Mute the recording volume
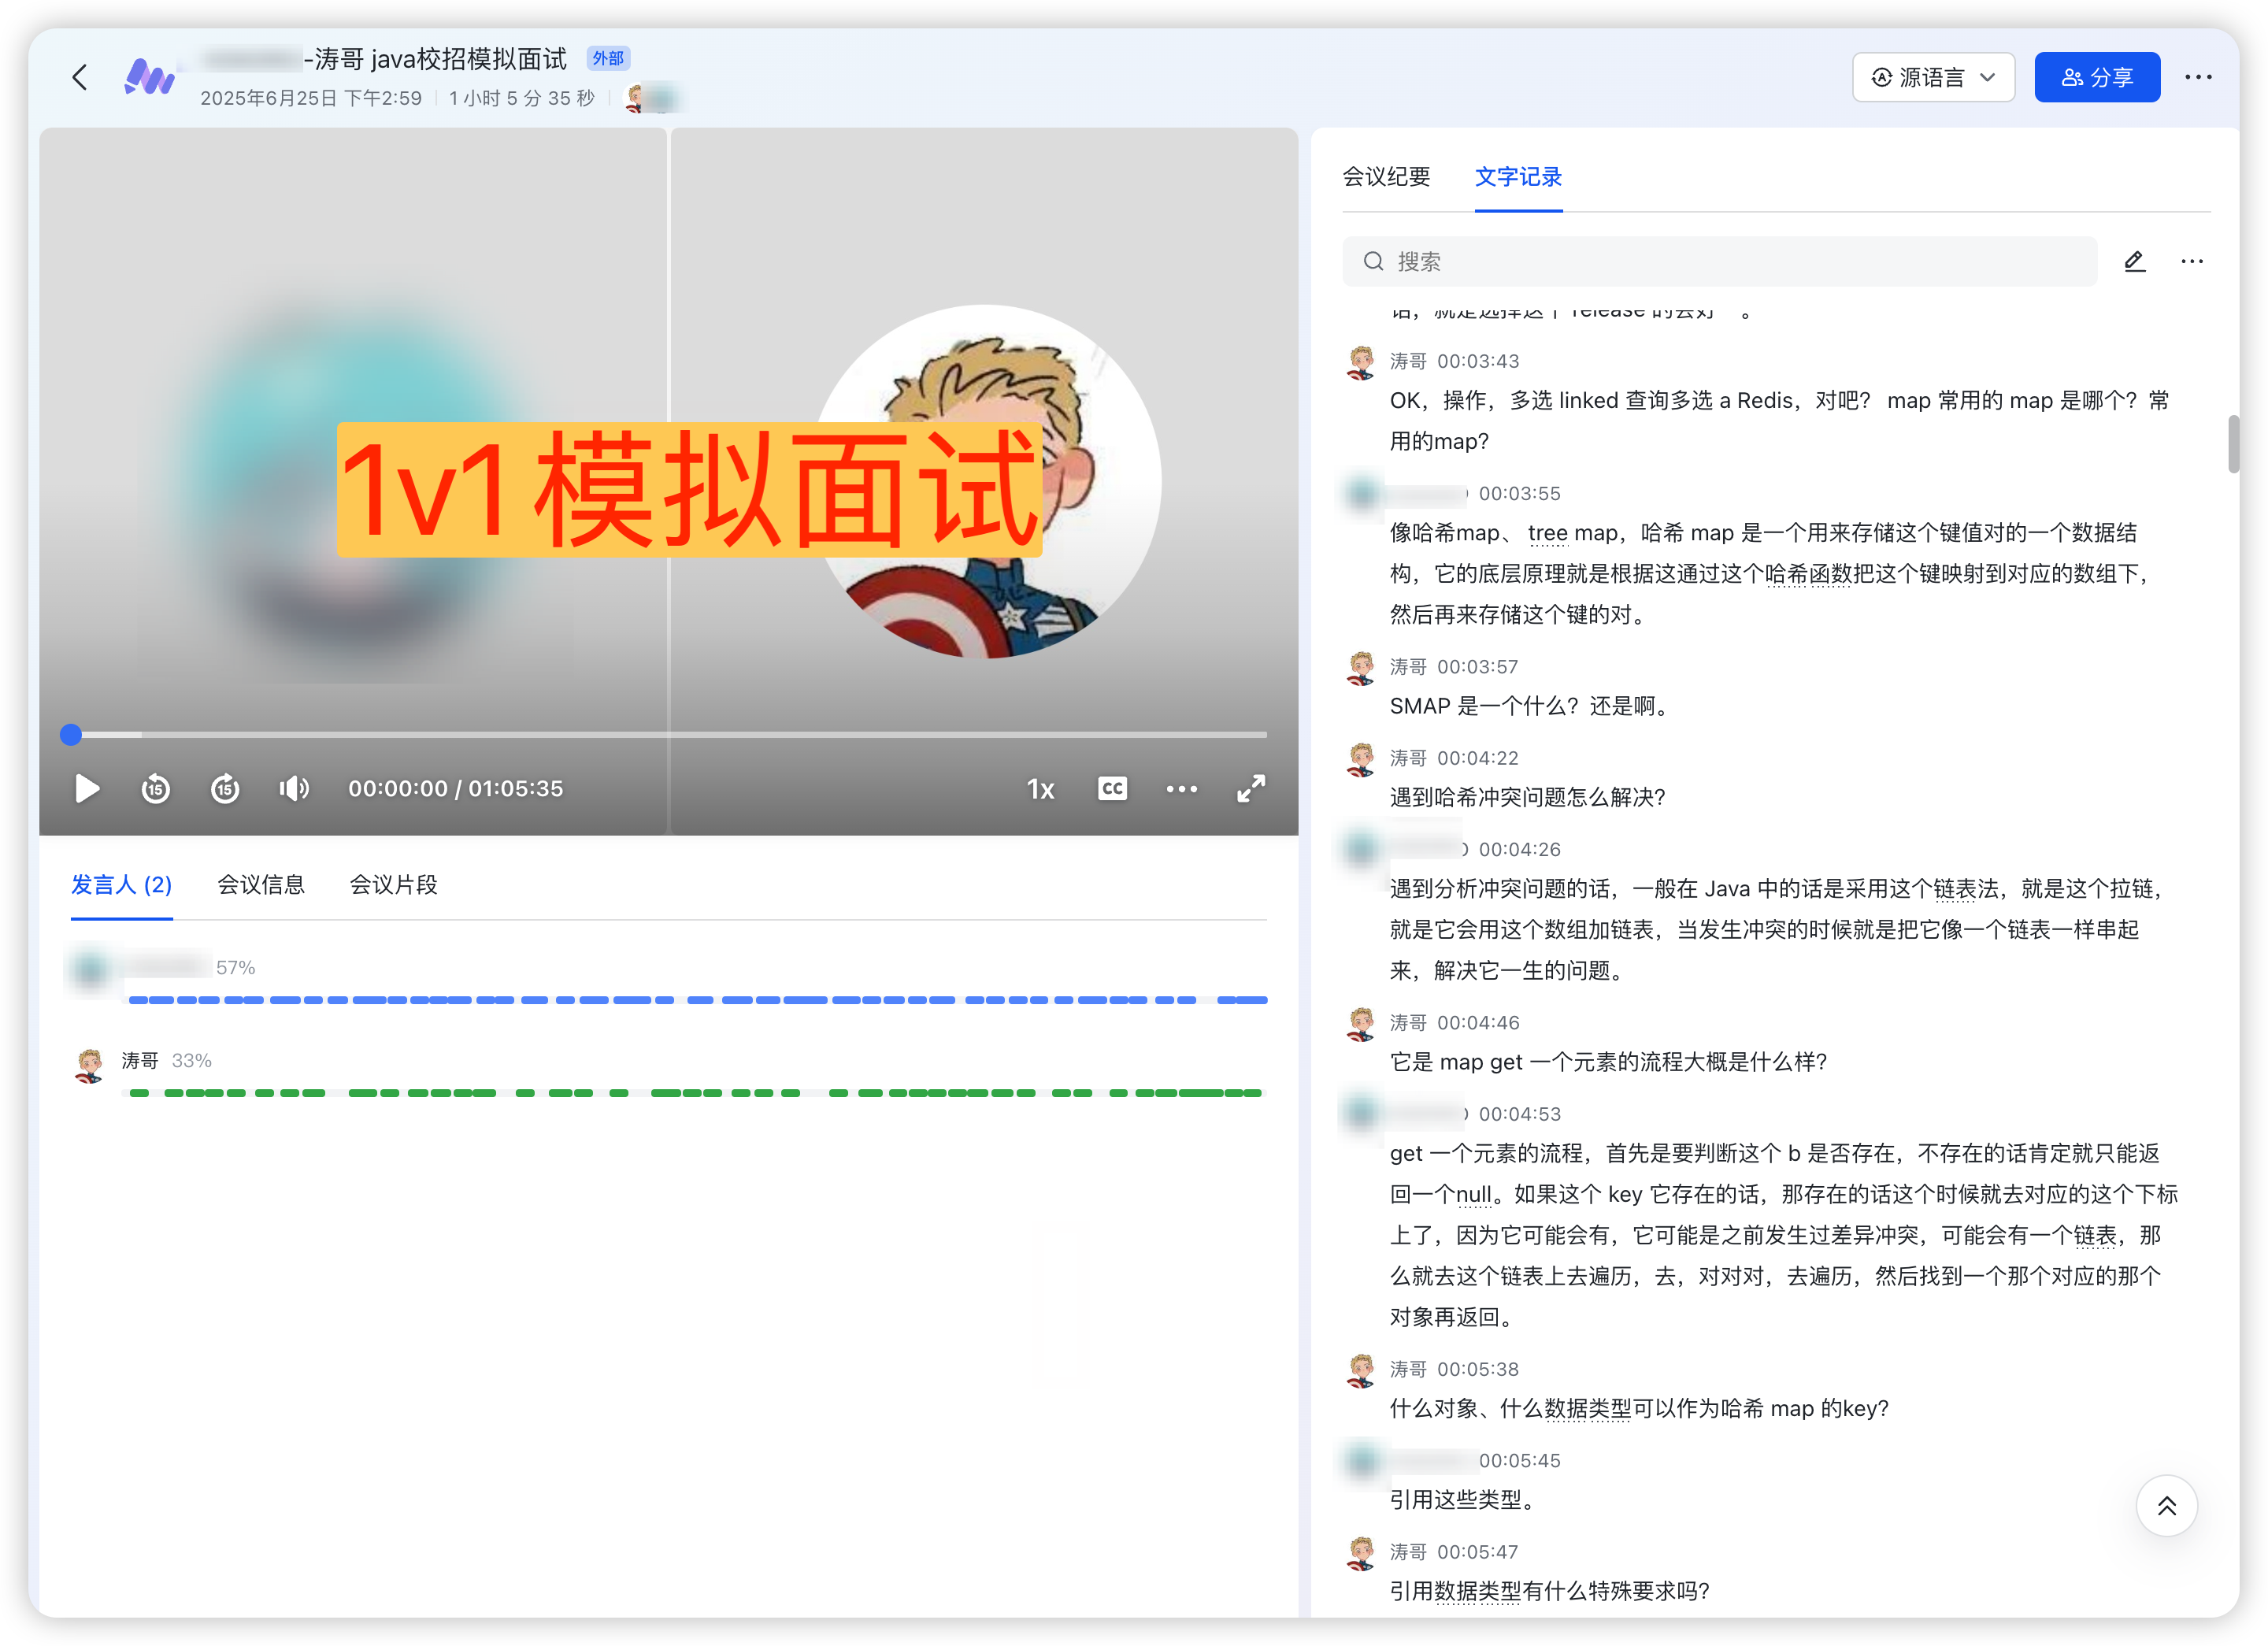2268x1646 pixels. click(294, 789)
